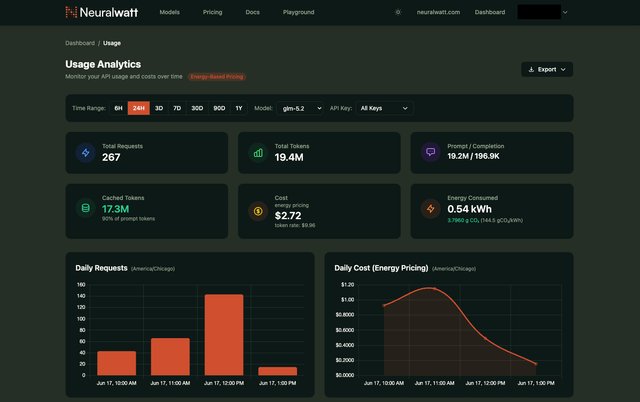The image size is (640, 402).
Task: Click the 19.4M total tokens value
Action: point(289,157)
